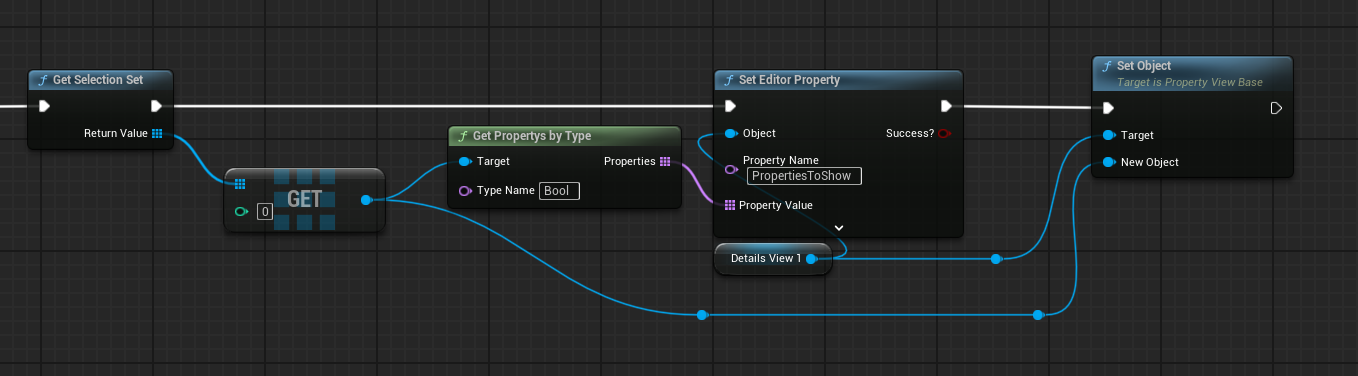Click the Set Editor Property input exec pin
This screenshot has height=376, width=1358.
point(730,106)
